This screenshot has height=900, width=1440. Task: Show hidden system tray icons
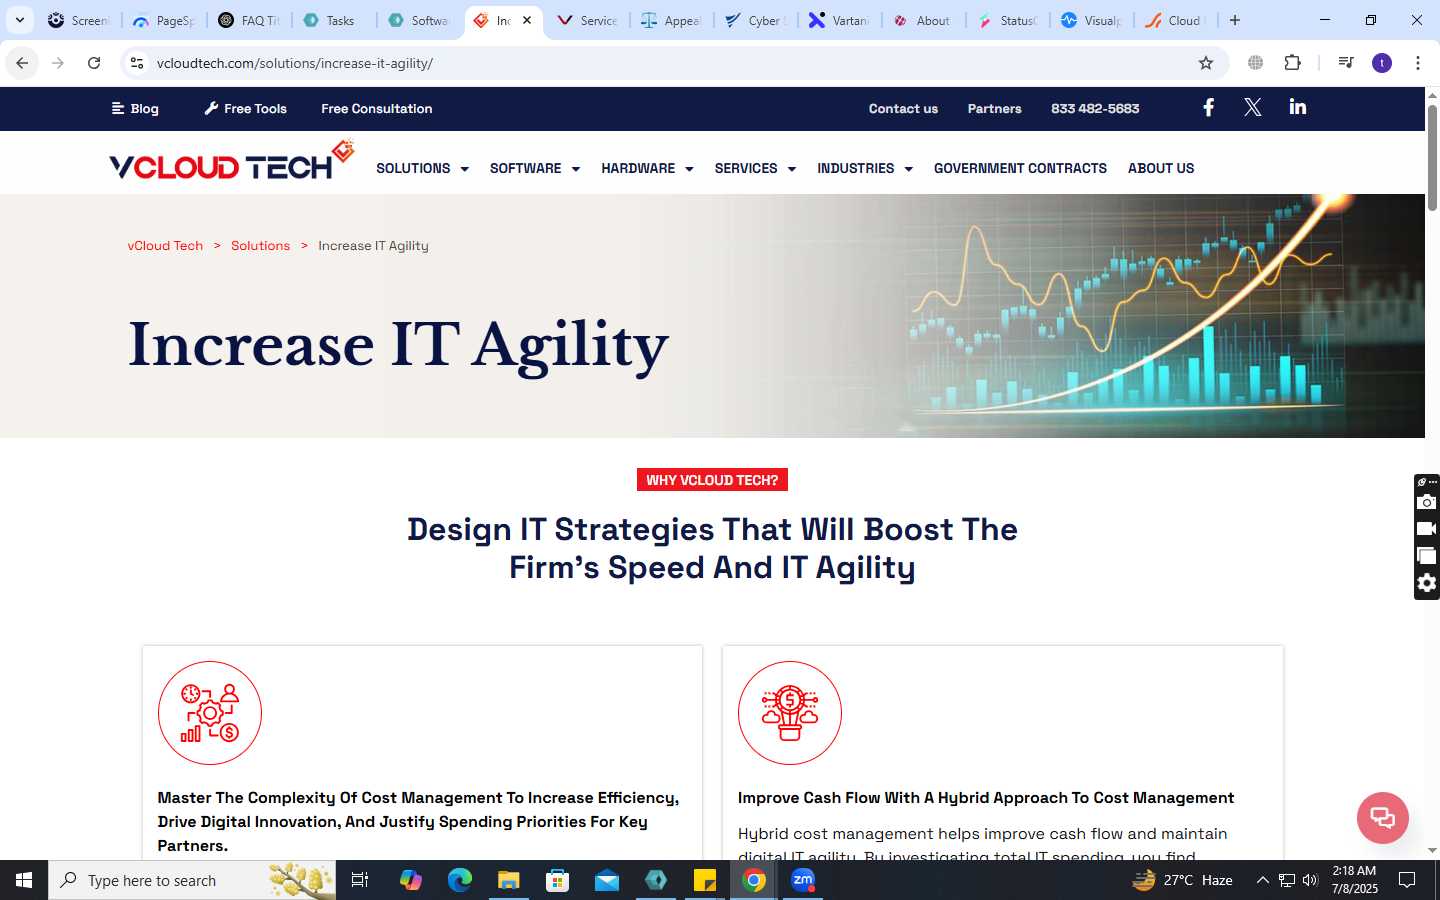pos(1262,880)
